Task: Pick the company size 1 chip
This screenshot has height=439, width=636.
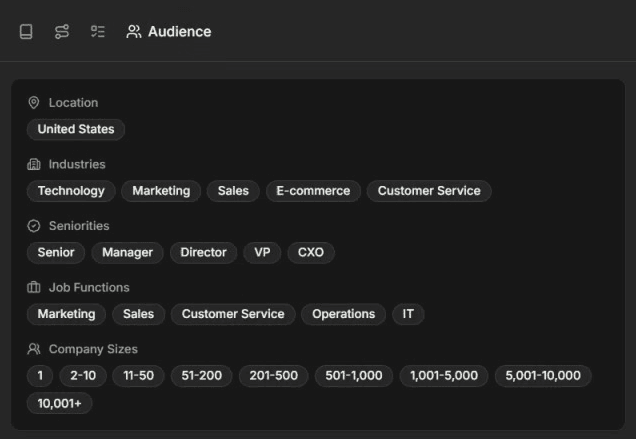Action: [40, 376]
